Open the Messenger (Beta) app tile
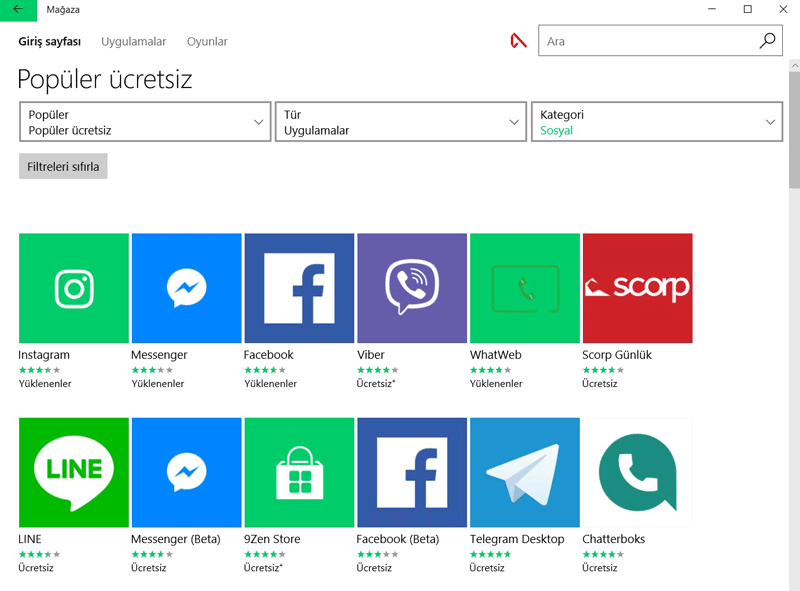Screen dimensions: 800x591 click(x=186, y=473)
